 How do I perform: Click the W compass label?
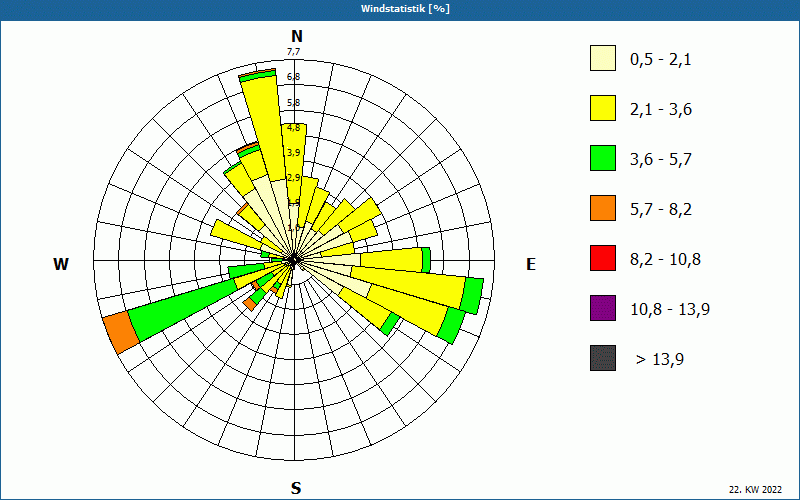tap(61, 264)
